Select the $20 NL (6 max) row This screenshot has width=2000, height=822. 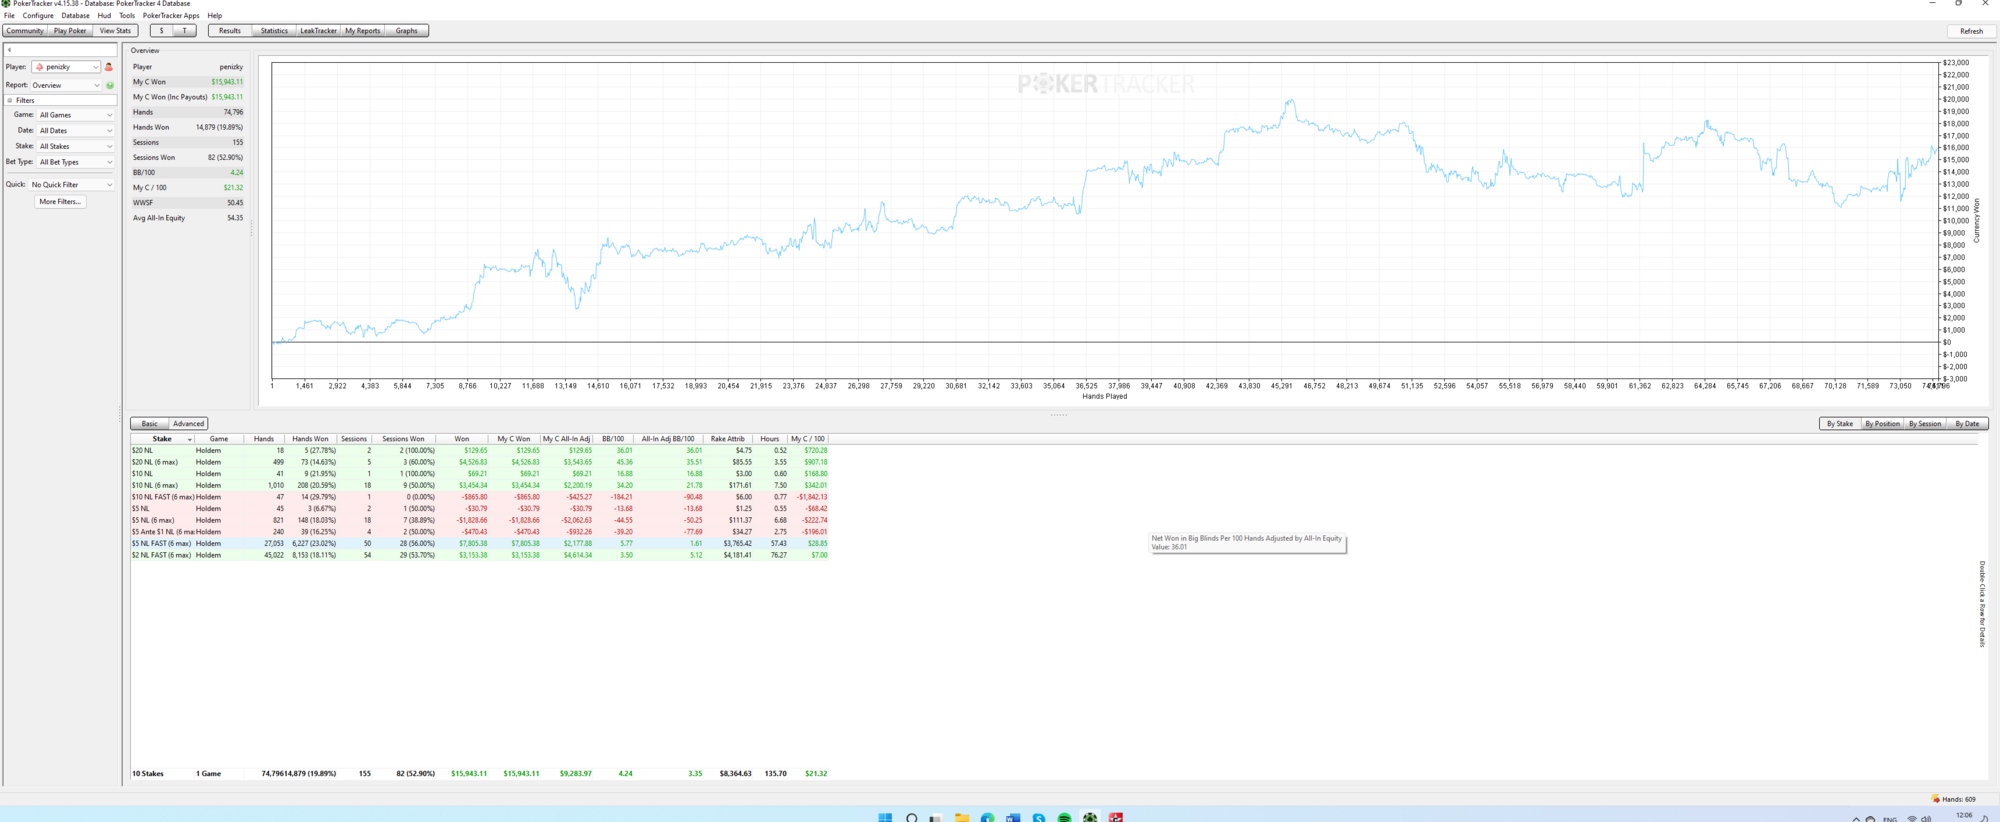coord(480,462)
